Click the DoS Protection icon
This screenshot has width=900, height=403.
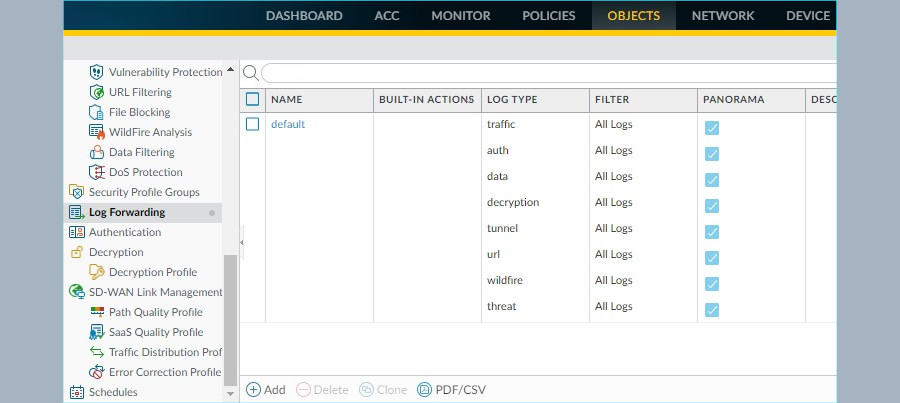click(96, 172)
